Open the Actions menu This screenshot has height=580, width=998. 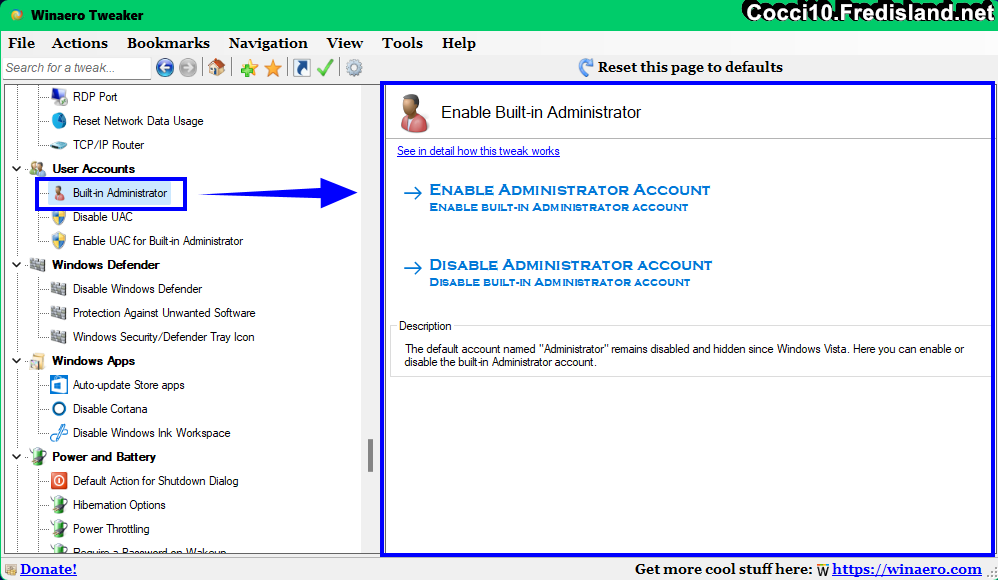click(x=80, y=43)
